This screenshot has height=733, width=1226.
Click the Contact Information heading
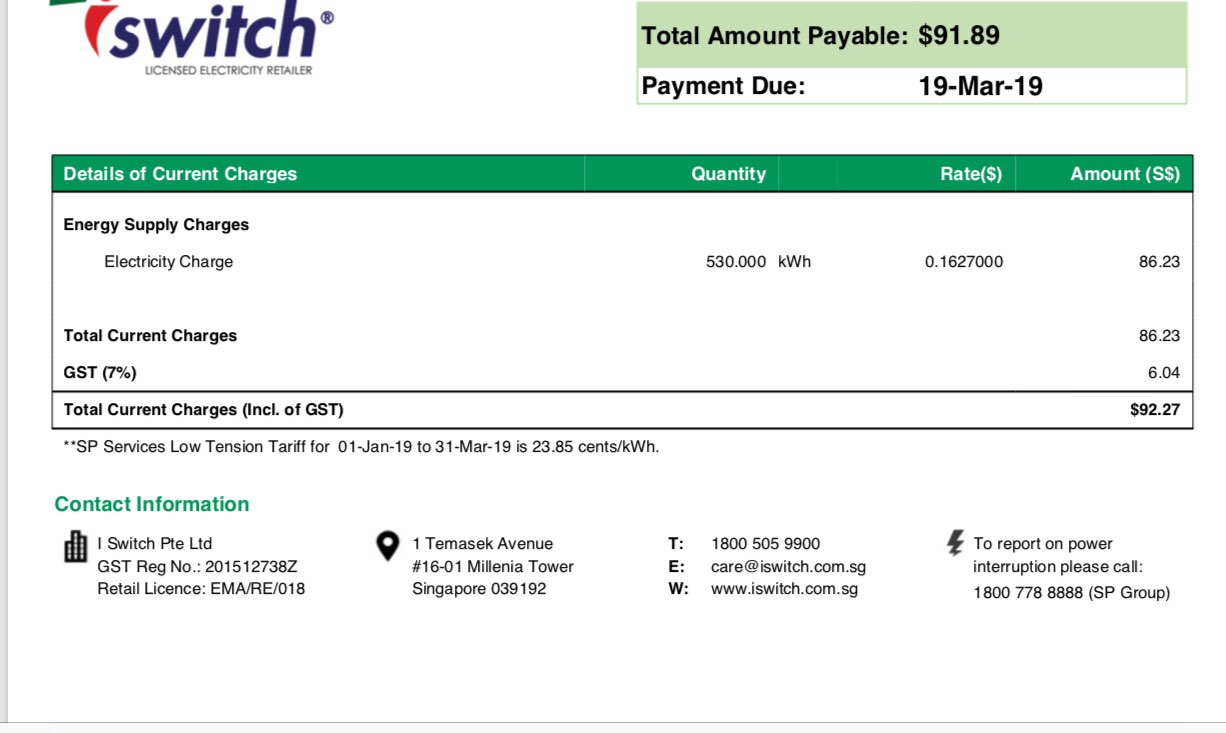coord(152,504)
